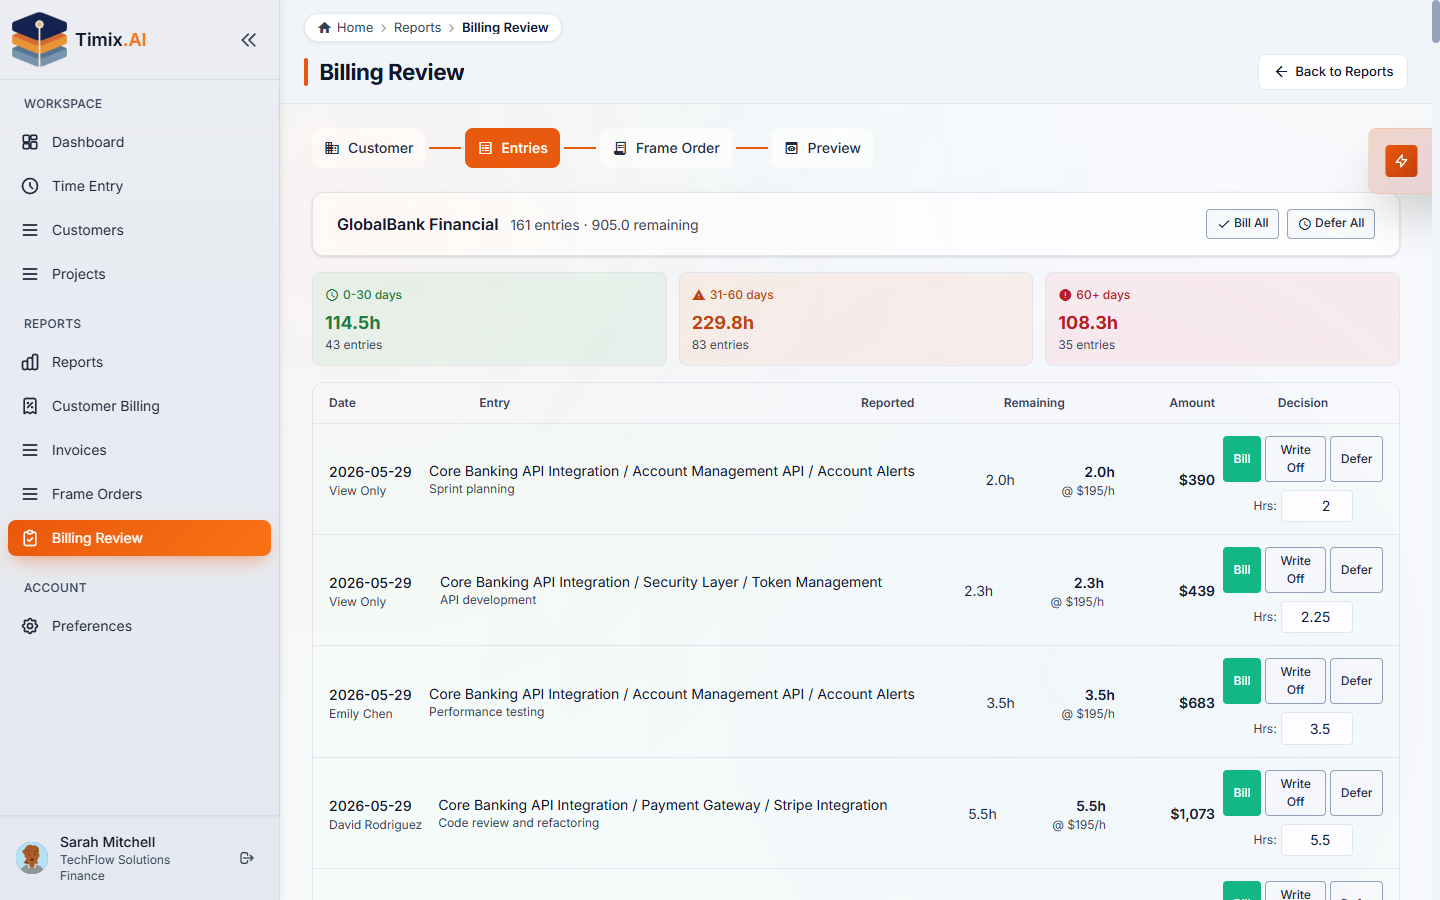The width and height of the screenshot is (1440, 900).
Task: Click Bill All button
Action: [1242, 224]
